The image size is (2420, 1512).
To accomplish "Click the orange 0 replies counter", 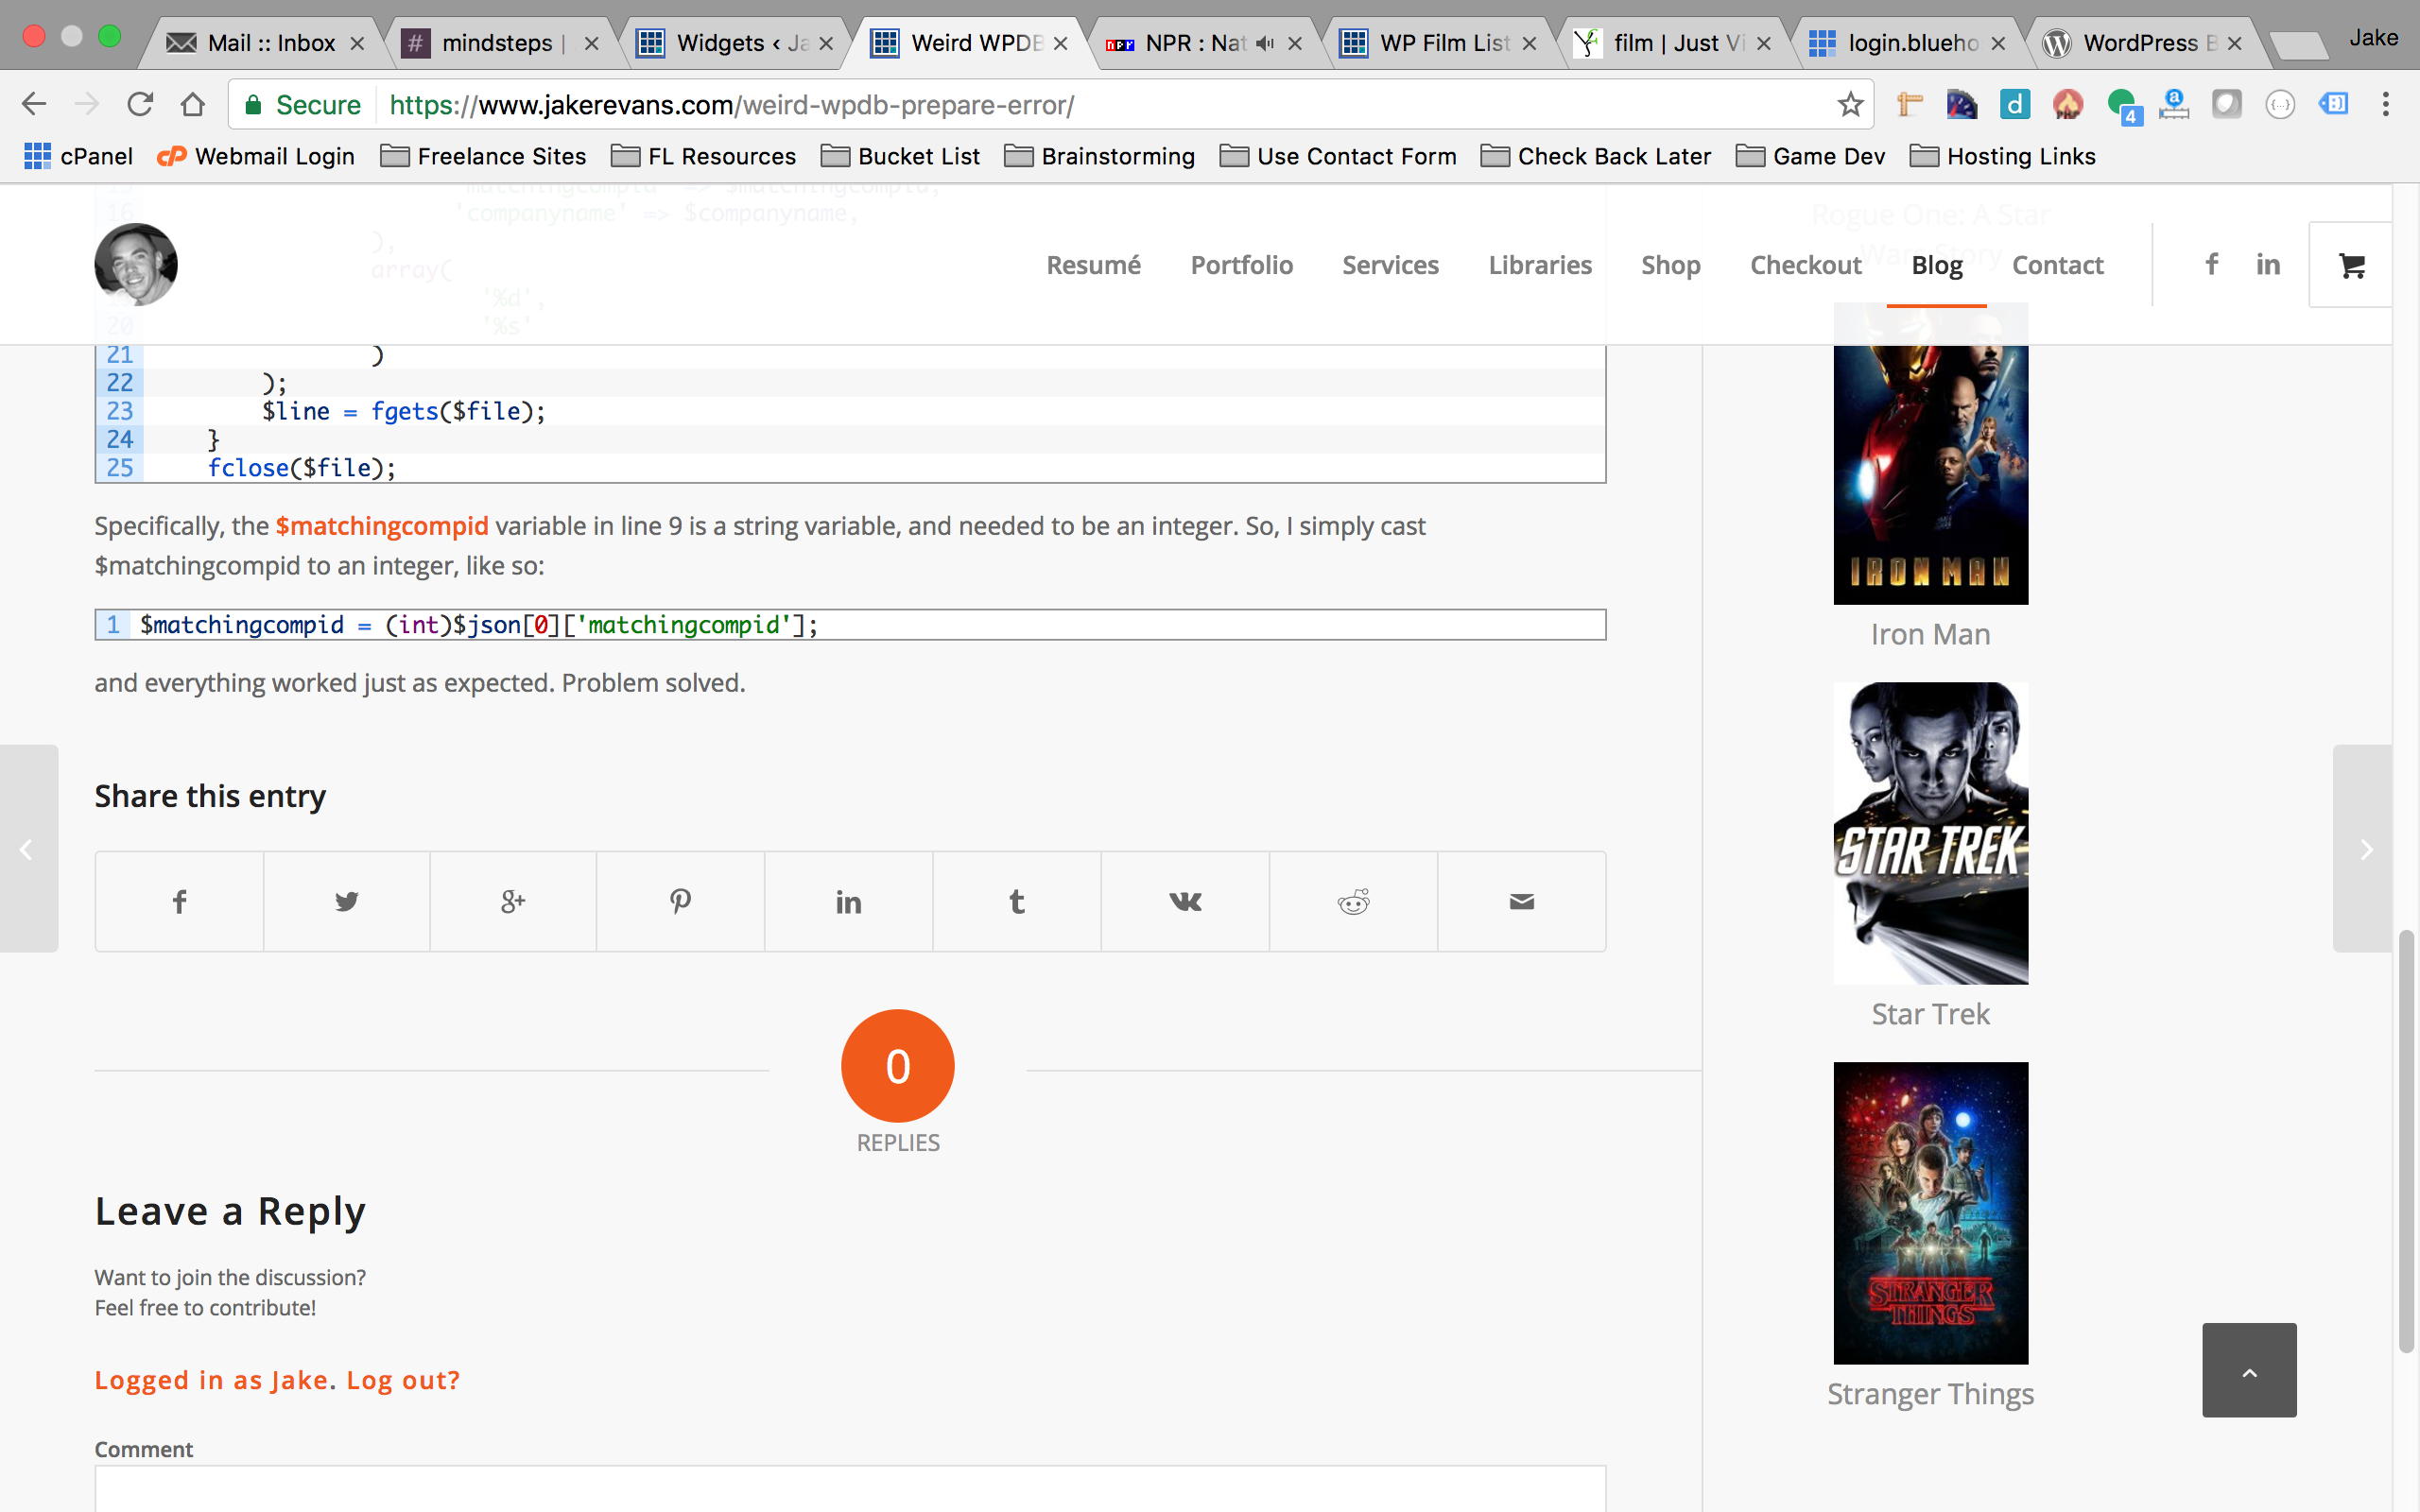I will coord(897,1065).
